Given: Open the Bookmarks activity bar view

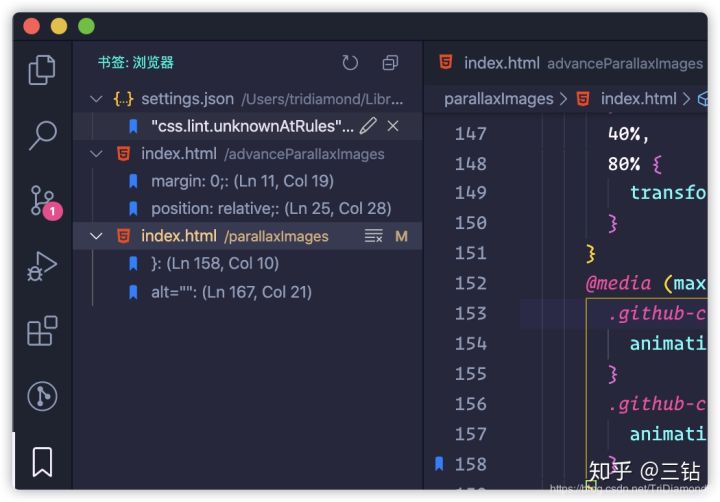Looking at the screenshot, I should pos(42,462).
